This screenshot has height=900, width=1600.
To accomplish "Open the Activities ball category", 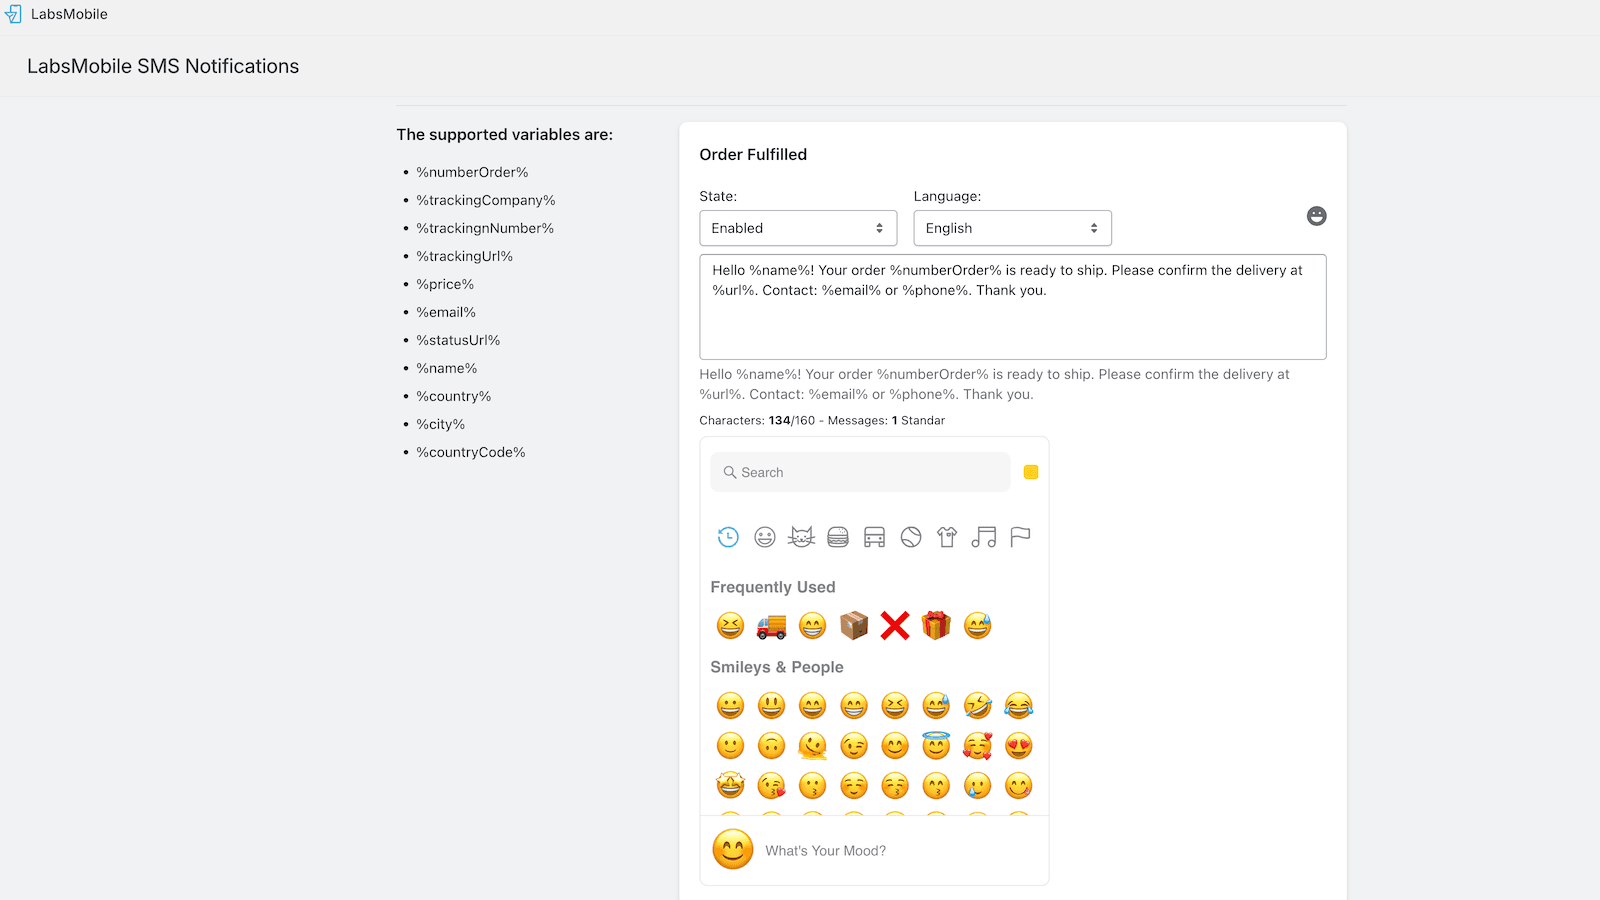I will coord(911,537).
